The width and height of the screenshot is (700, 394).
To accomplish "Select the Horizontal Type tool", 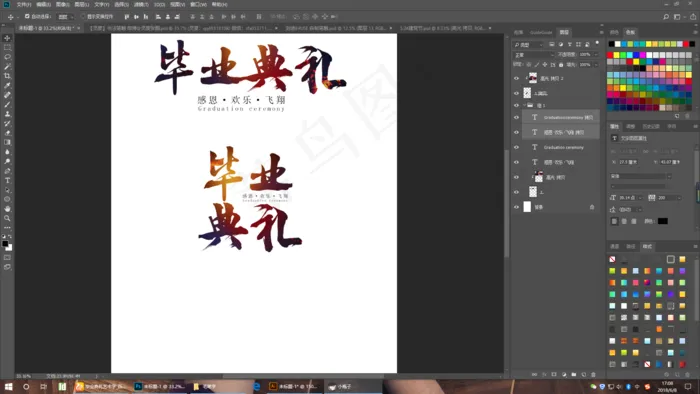I will (x=7, y=180).
